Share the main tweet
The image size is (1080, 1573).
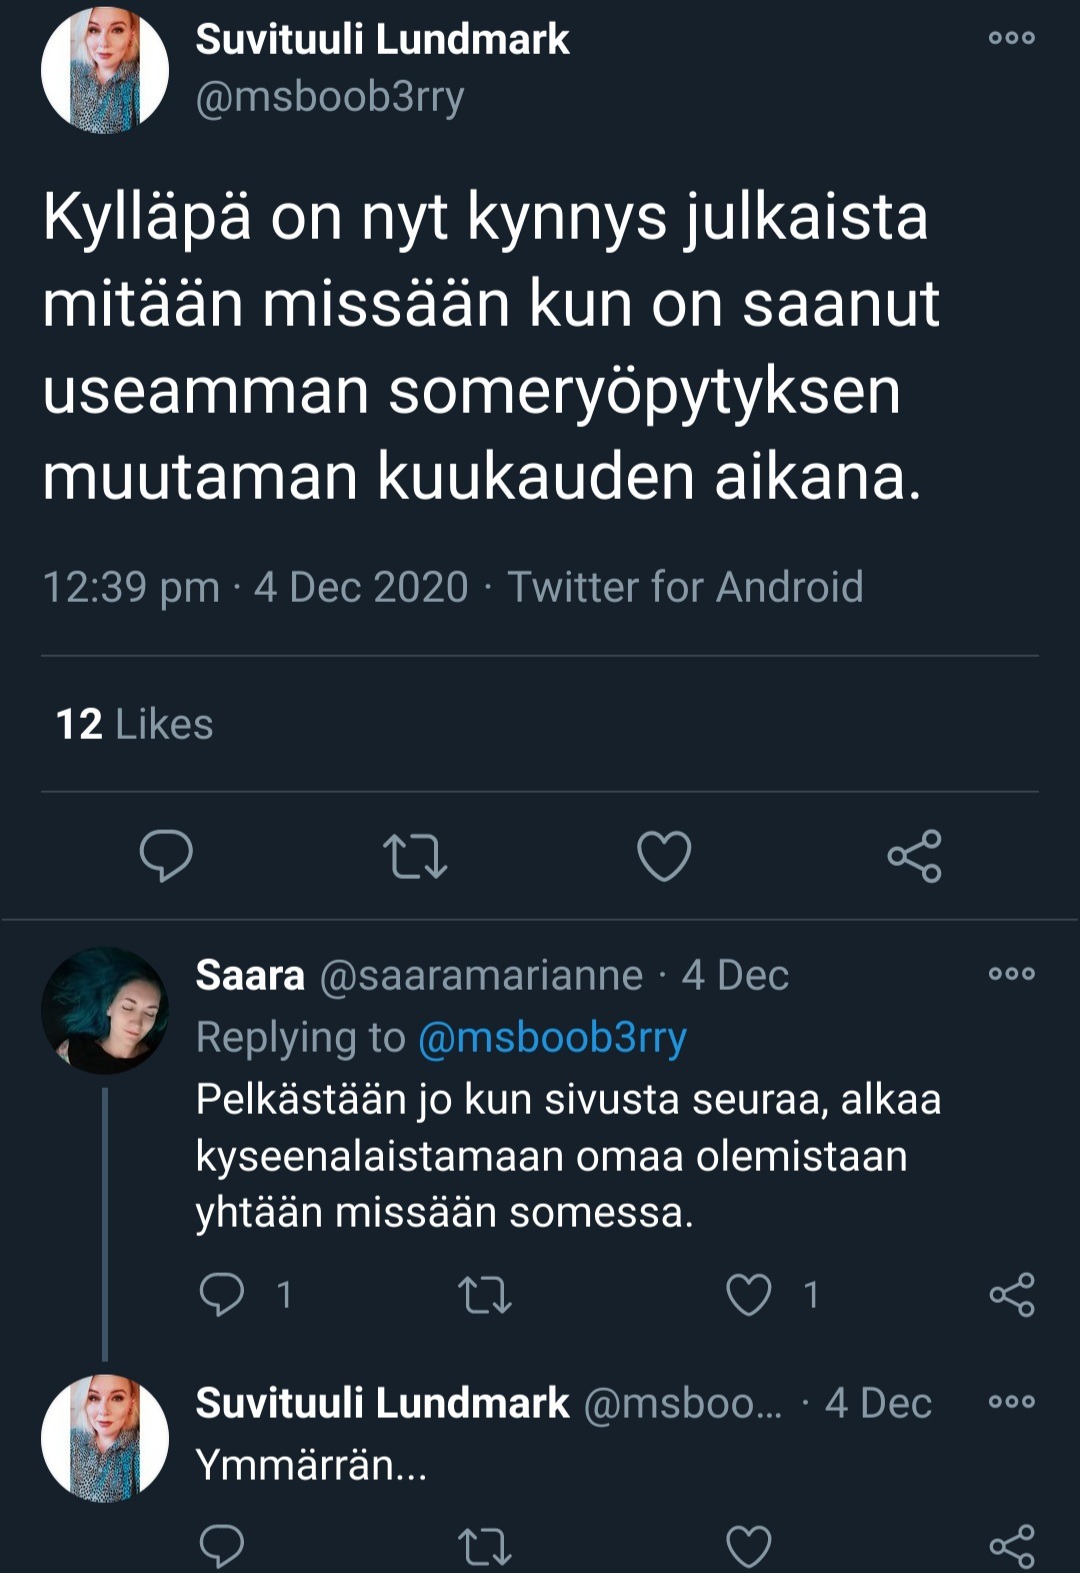pos(914,856)
